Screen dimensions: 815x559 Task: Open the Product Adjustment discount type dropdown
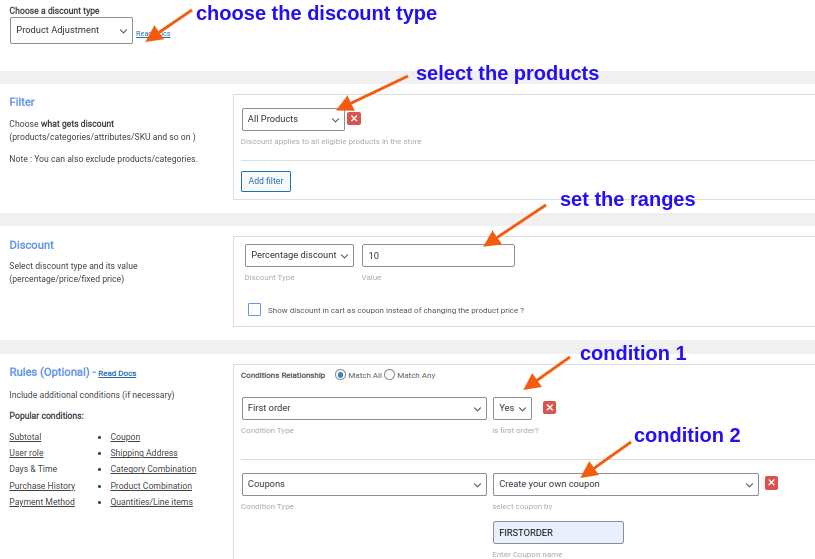(x=71, y=31)
